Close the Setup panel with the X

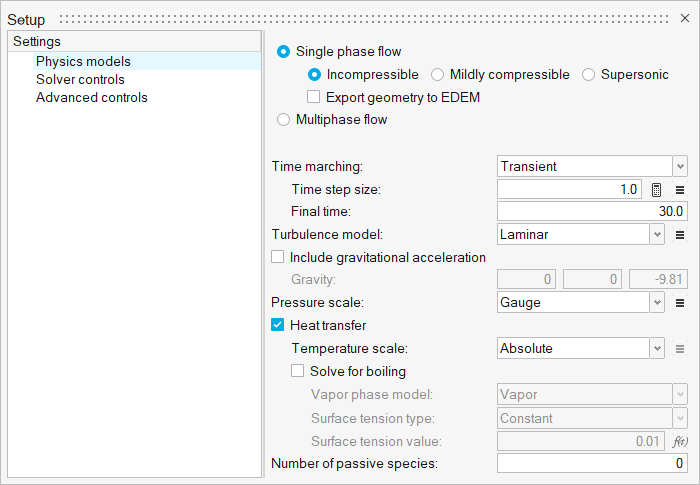click(685, 19)
